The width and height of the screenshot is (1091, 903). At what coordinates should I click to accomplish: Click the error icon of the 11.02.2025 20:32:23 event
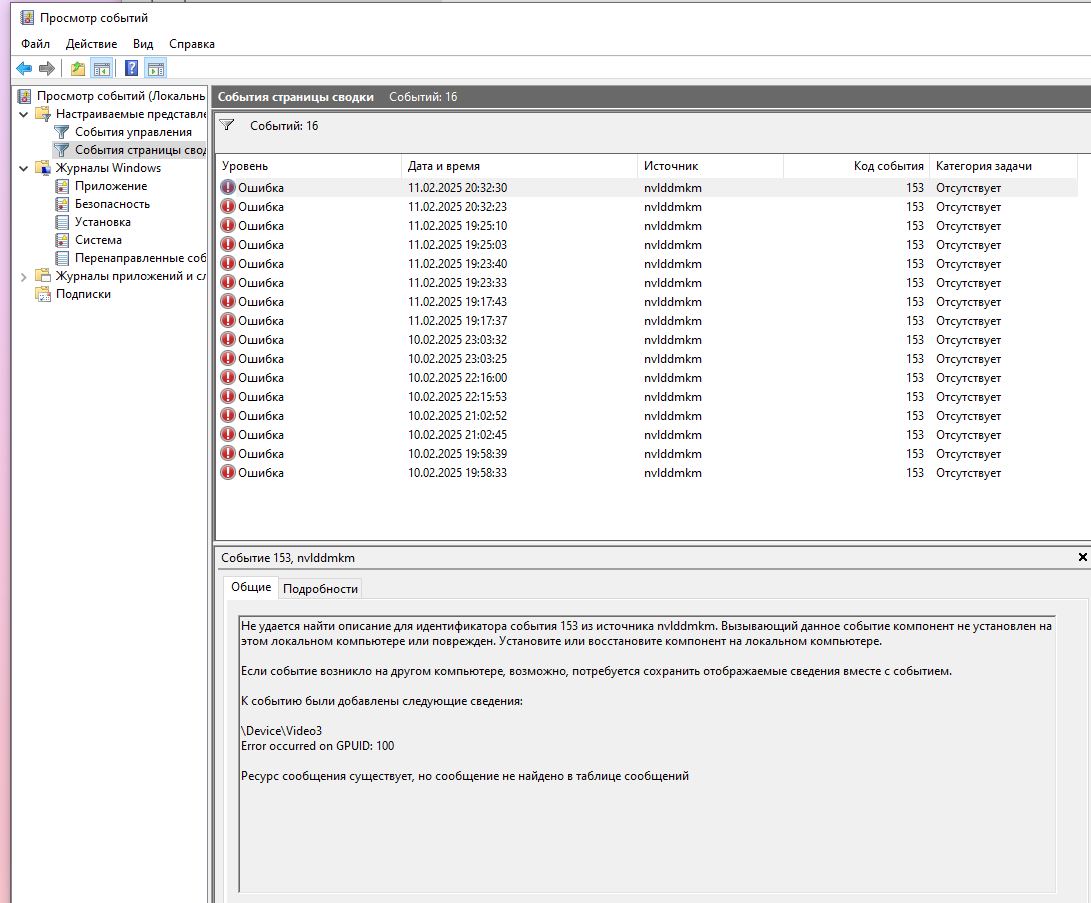tap(228, 207)
